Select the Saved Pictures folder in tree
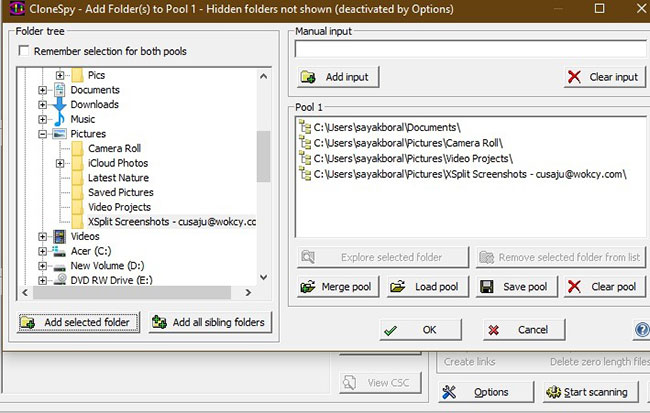 point(121,192)
